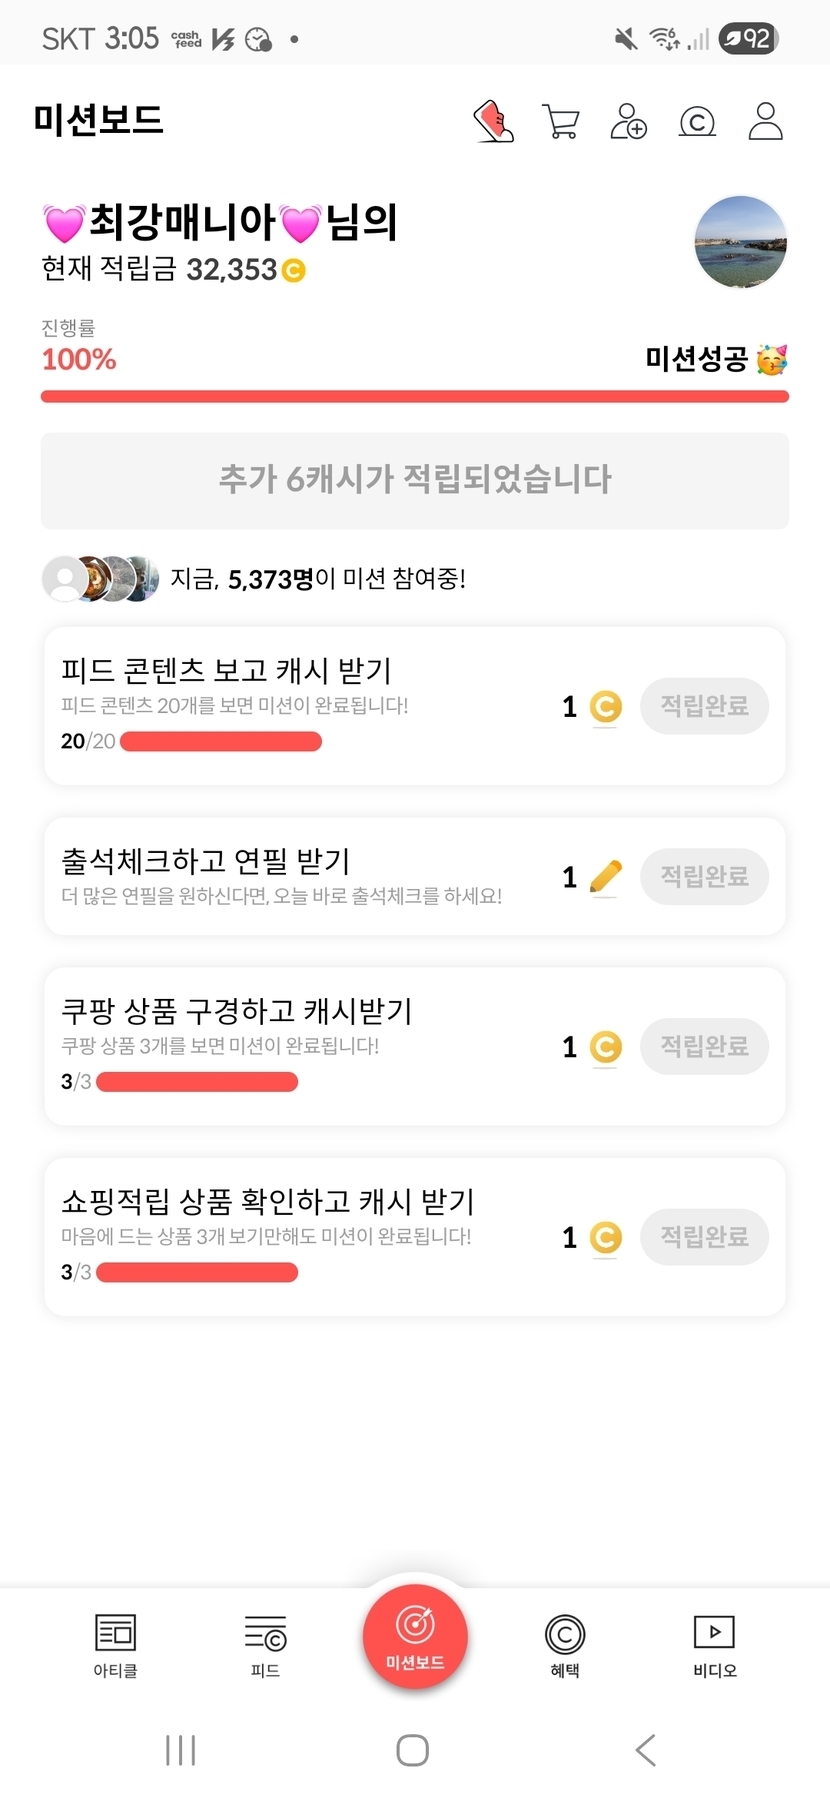This screenshot has width=830, height=1798.
Task: Click the 추가 6캐시 적립 banner
Action: click(415, 480)
